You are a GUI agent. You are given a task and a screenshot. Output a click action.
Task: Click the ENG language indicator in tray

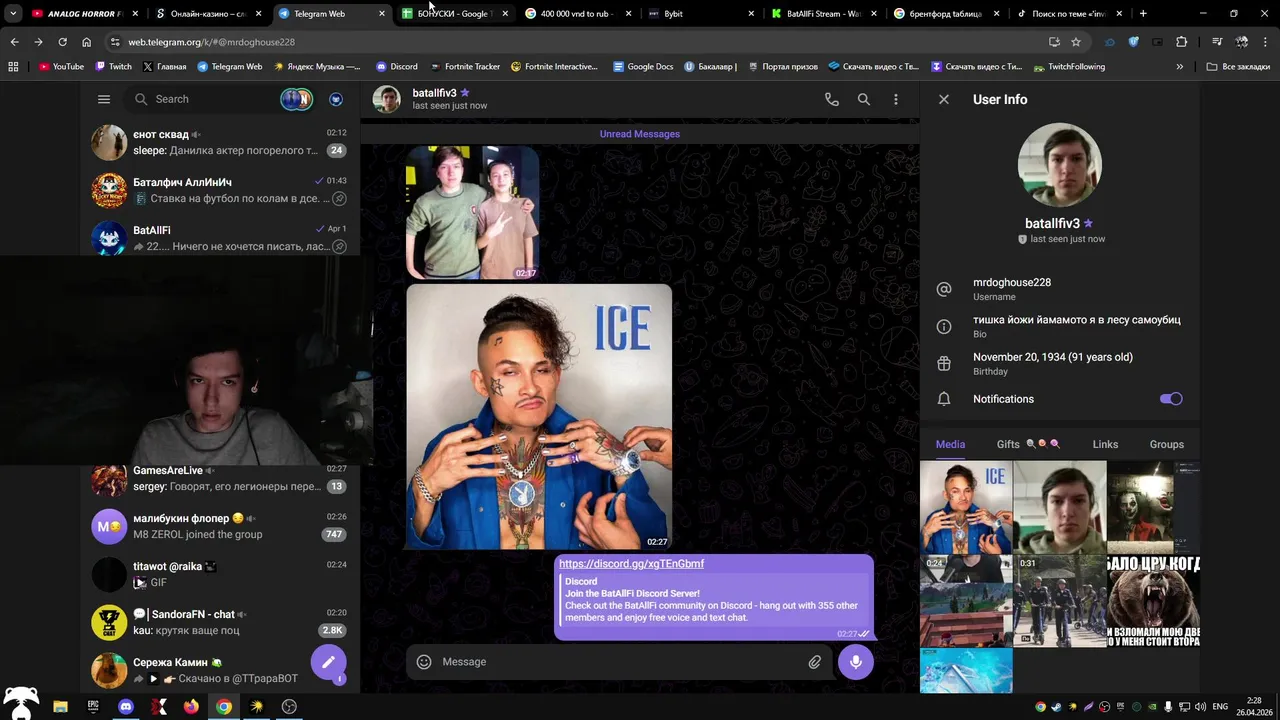1220,707
